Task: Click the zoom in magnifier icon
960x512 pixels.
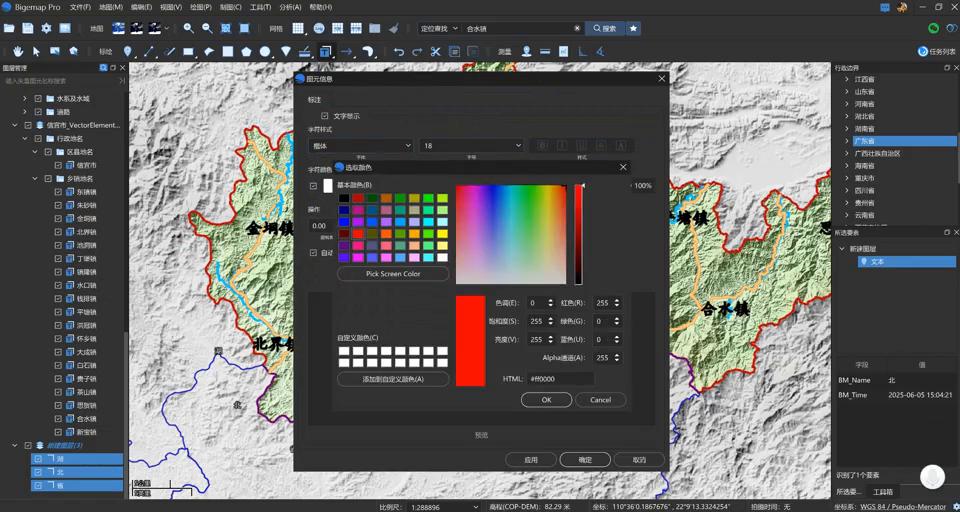Action: pyautogui.click(x=189, y=29)
